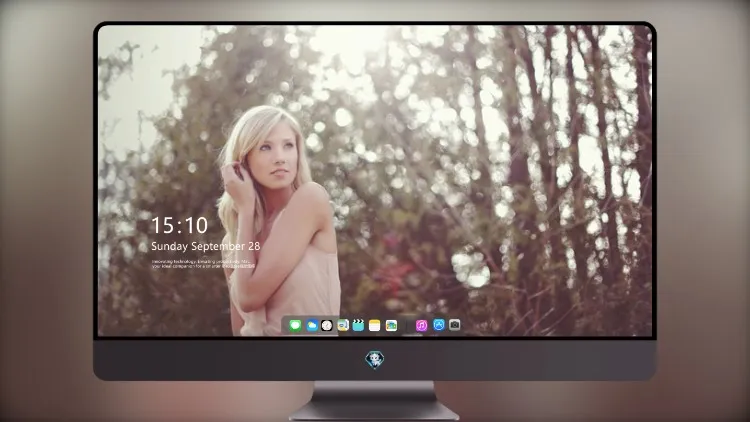
Task: Open the yellow Notes app
Action: pos(375,325)
